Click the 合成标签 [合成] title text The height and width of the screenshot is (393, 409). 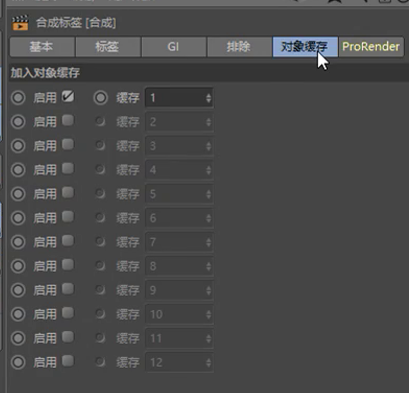(x=76, y=23)
